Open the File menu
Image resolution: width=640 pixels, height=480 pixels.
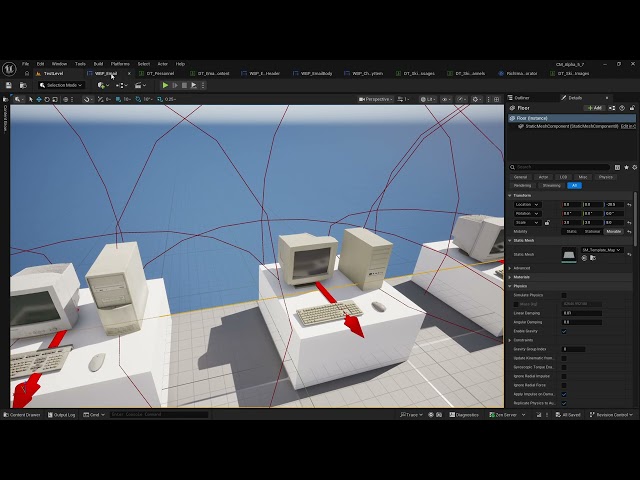25,64
